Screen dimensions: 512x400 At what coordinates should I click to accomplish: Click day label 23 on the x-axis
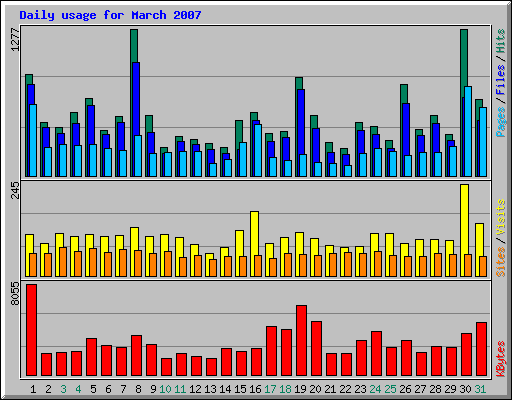(x=360, y=389)
